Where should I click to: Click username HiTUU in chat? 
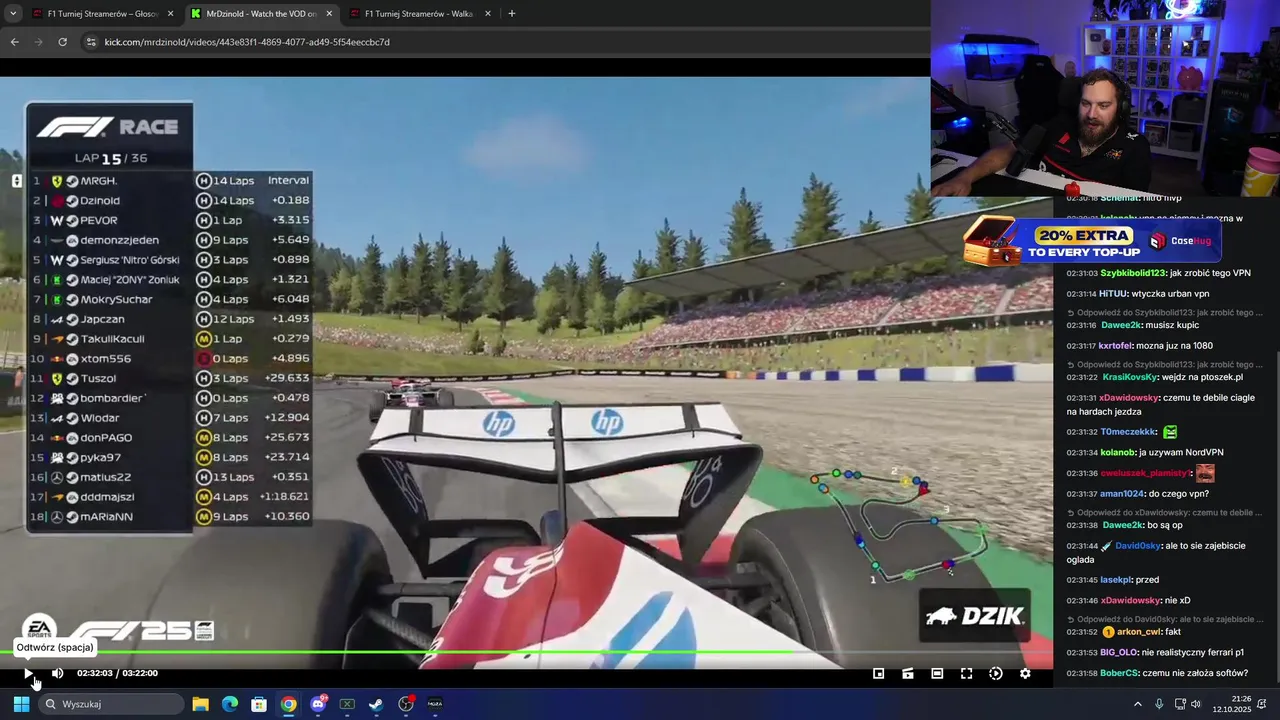(1113, 294)
